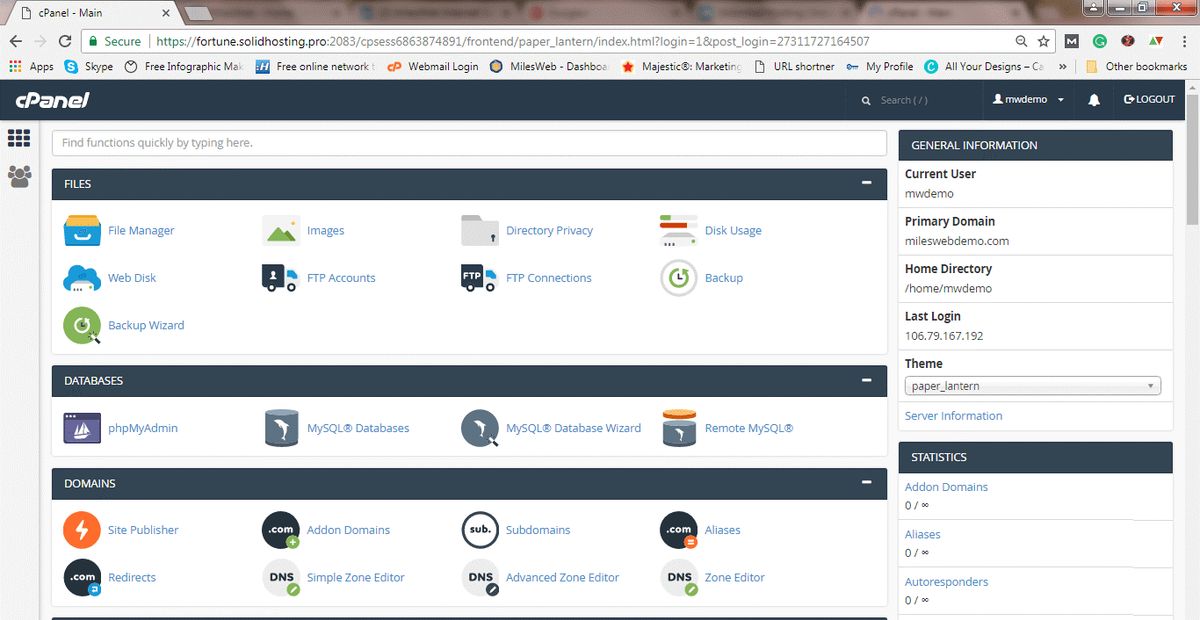Open the Redirects .com icon

coord(82,578)
